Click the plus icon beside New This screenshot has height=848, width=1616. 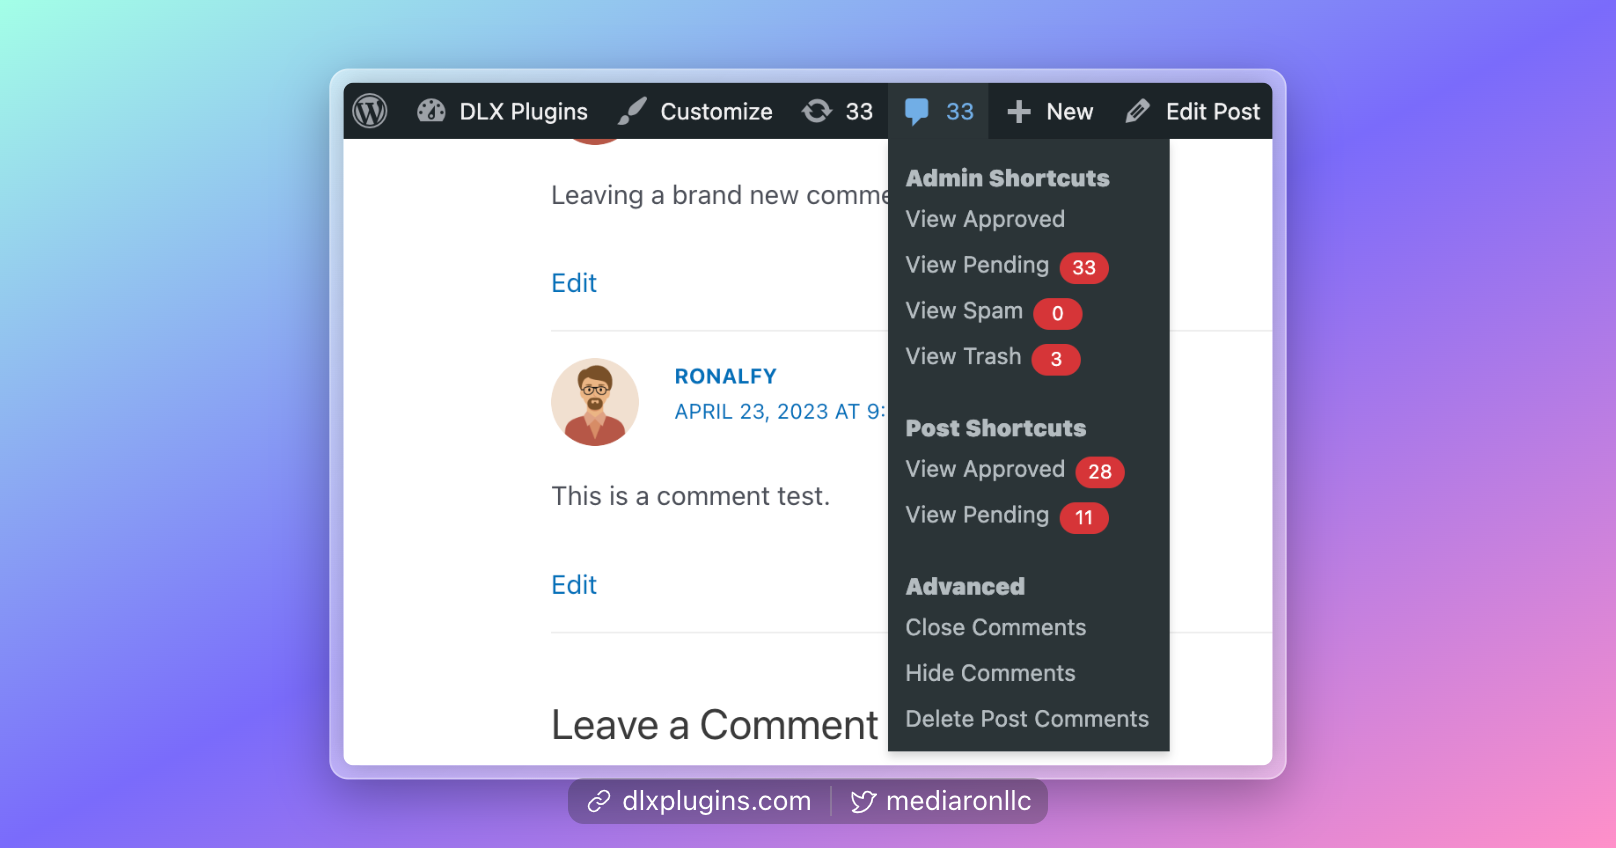click(x=1019, y=112)
